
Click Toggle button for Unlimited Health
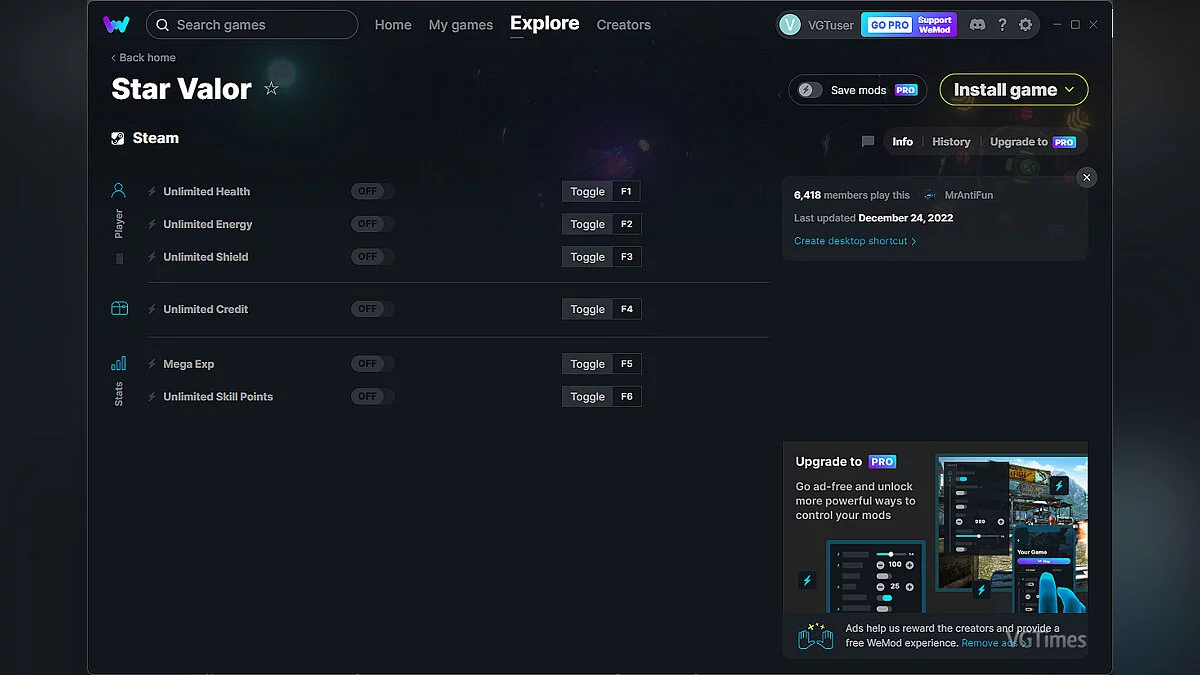(x=588, y=192)
